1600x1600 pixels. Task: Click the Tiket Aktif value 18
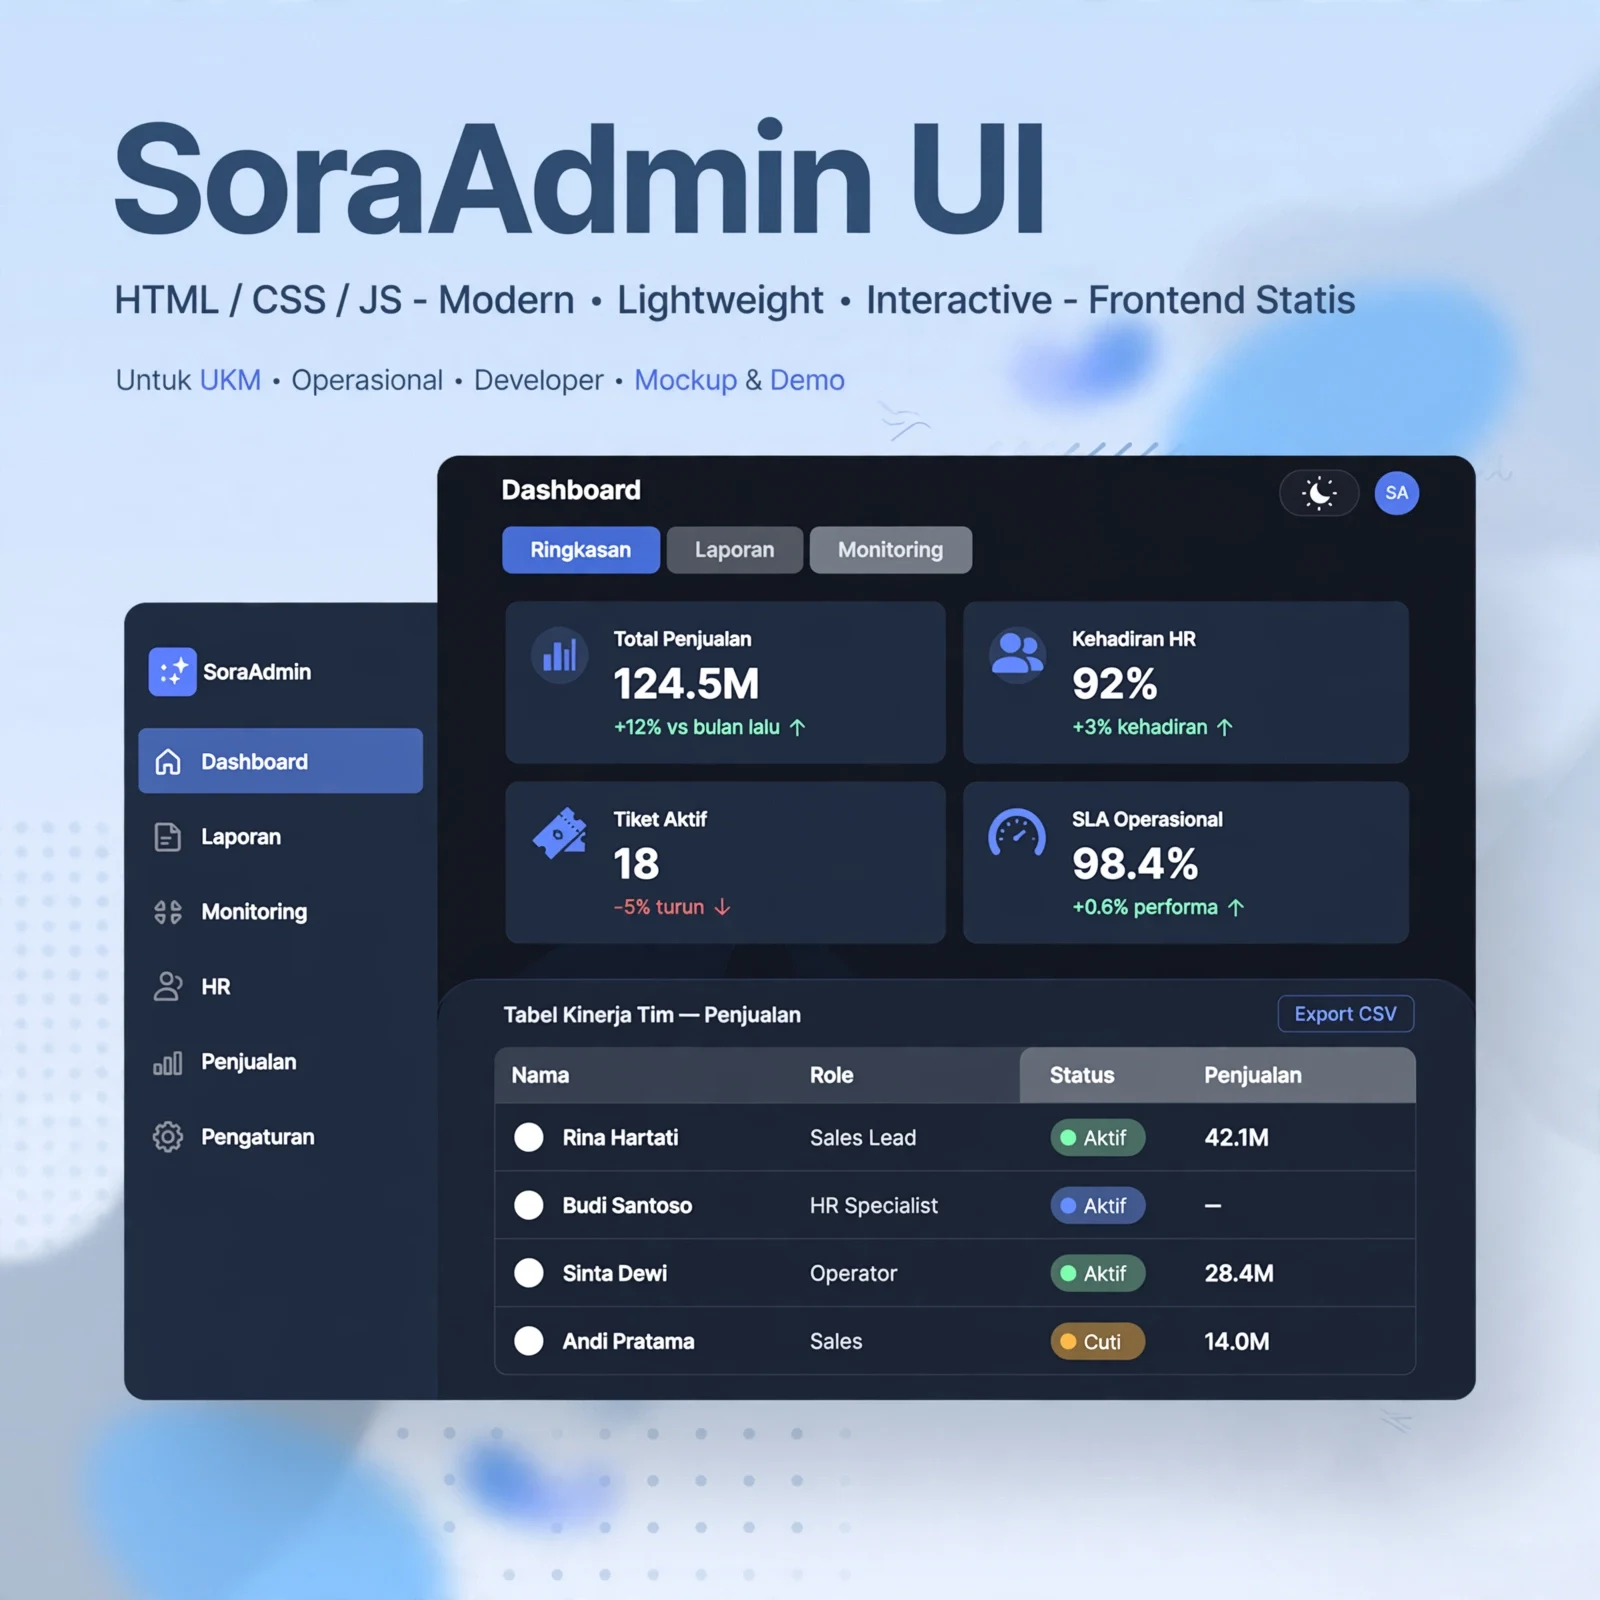click(x=636, y=864)
